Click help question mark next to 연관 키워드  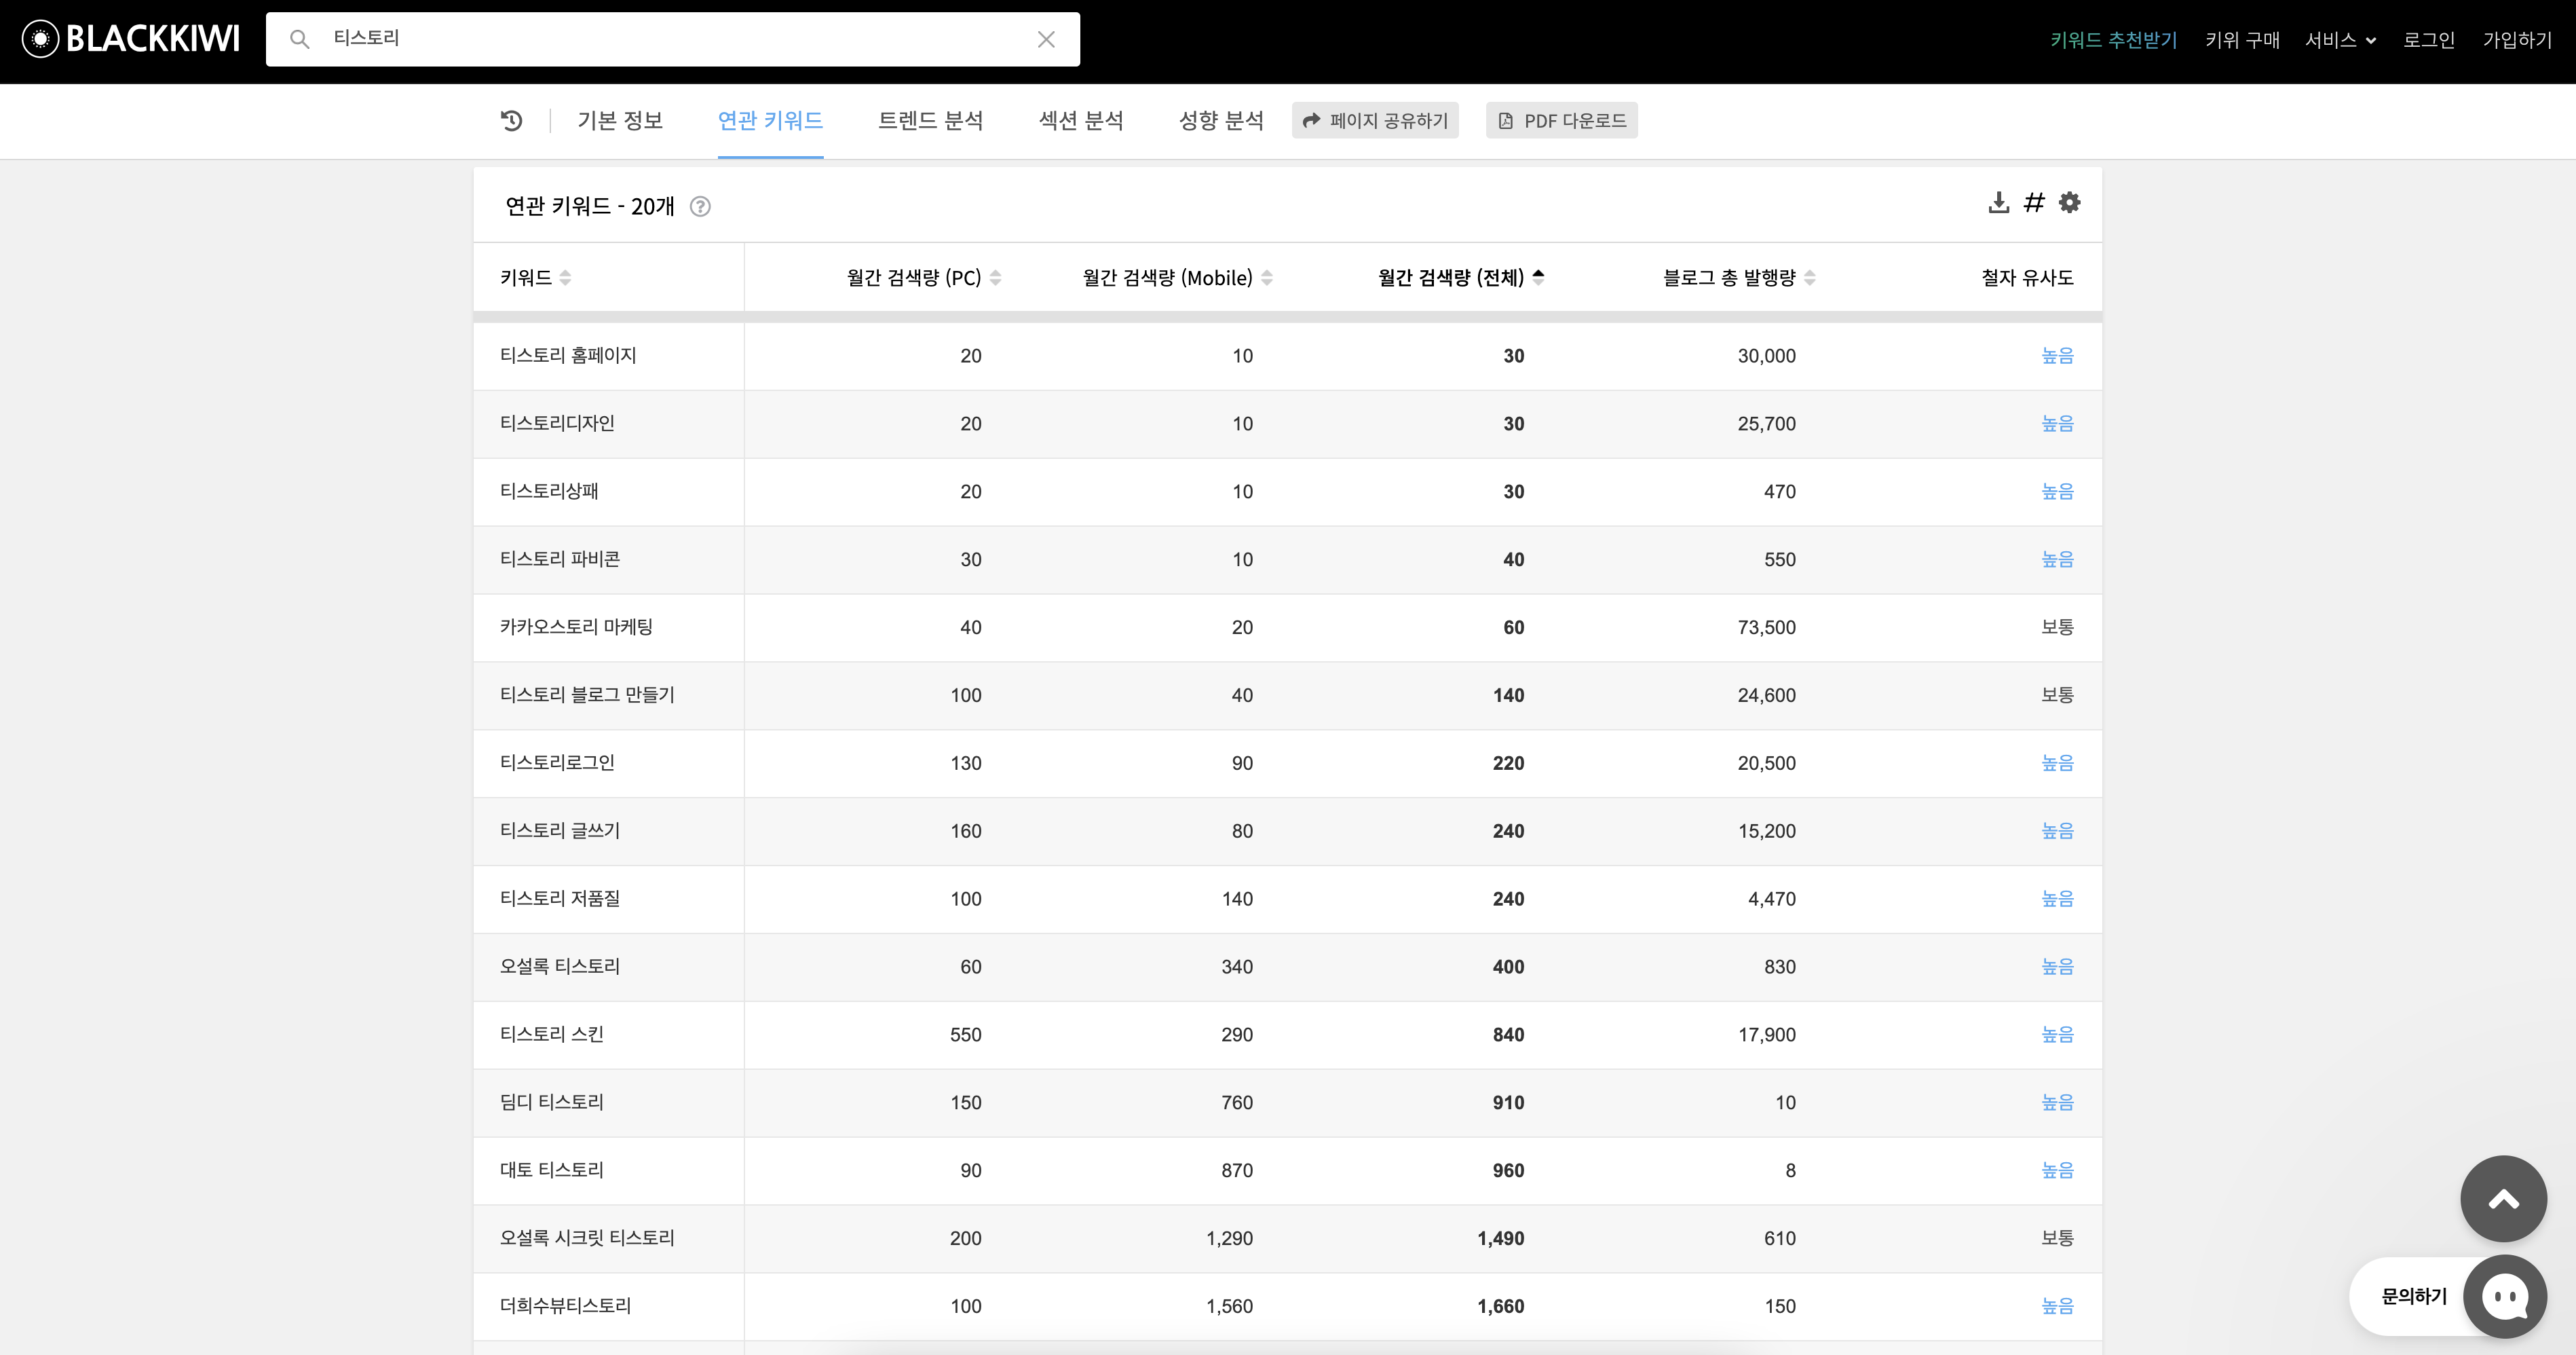coord(700,206)
